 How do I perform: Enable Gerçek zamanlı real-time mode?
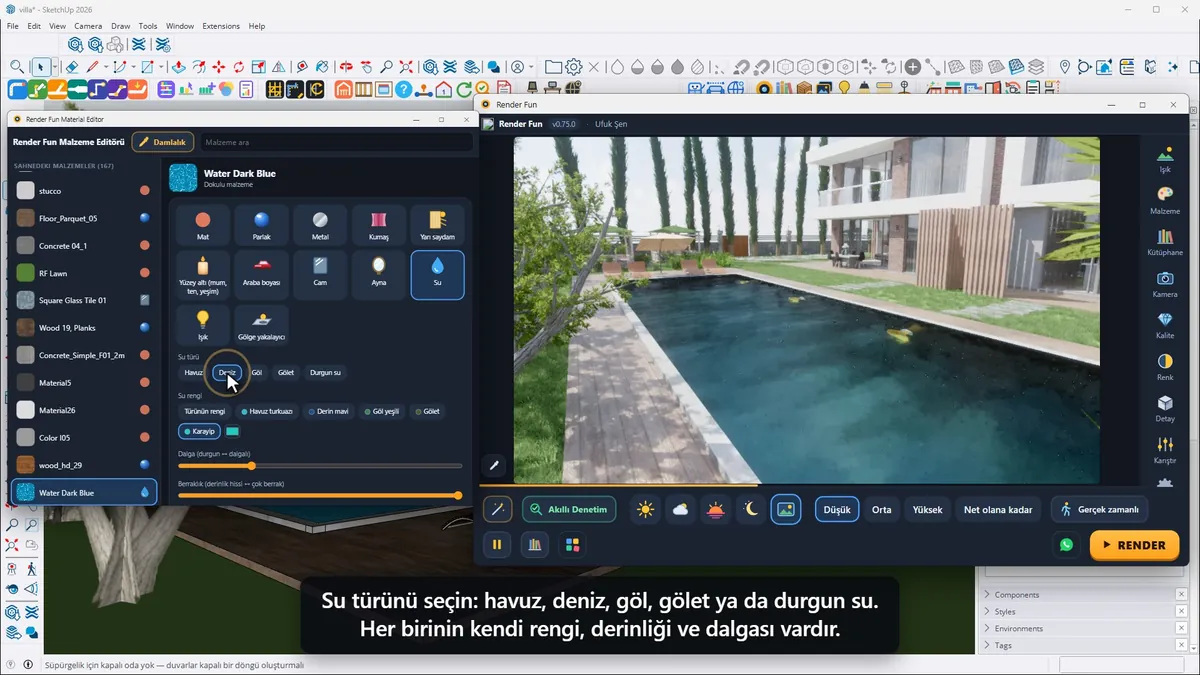[x=1099, y=509]
